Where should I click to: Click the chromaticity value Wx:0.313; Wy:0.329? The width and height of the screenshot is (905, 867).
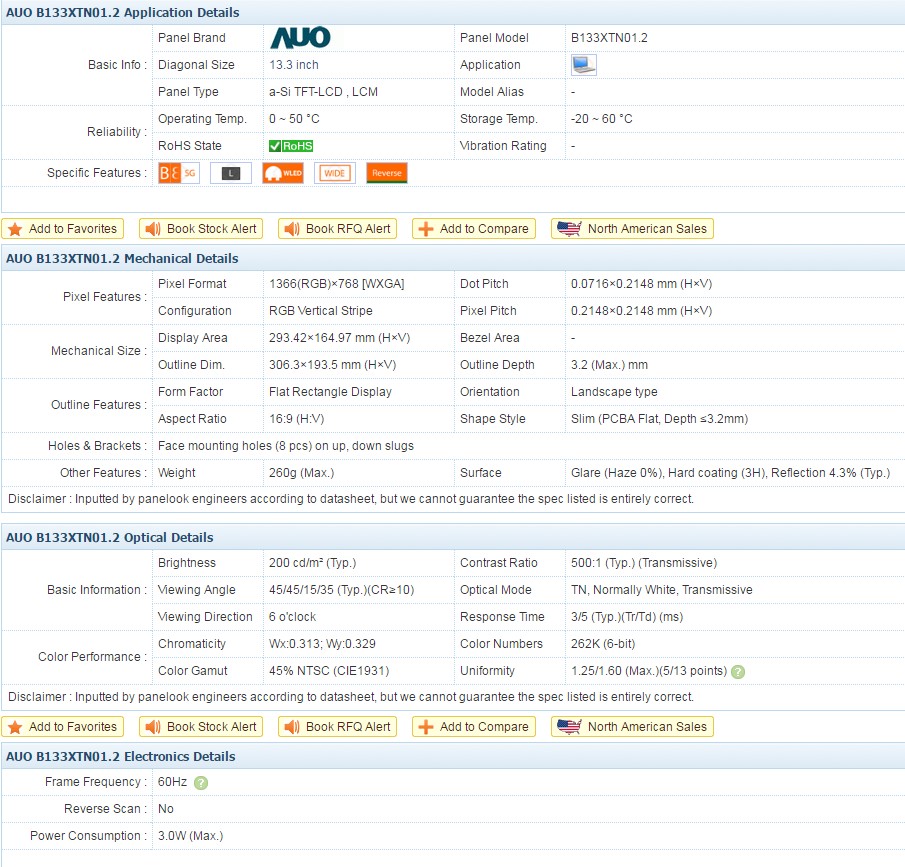coord(322,644)
